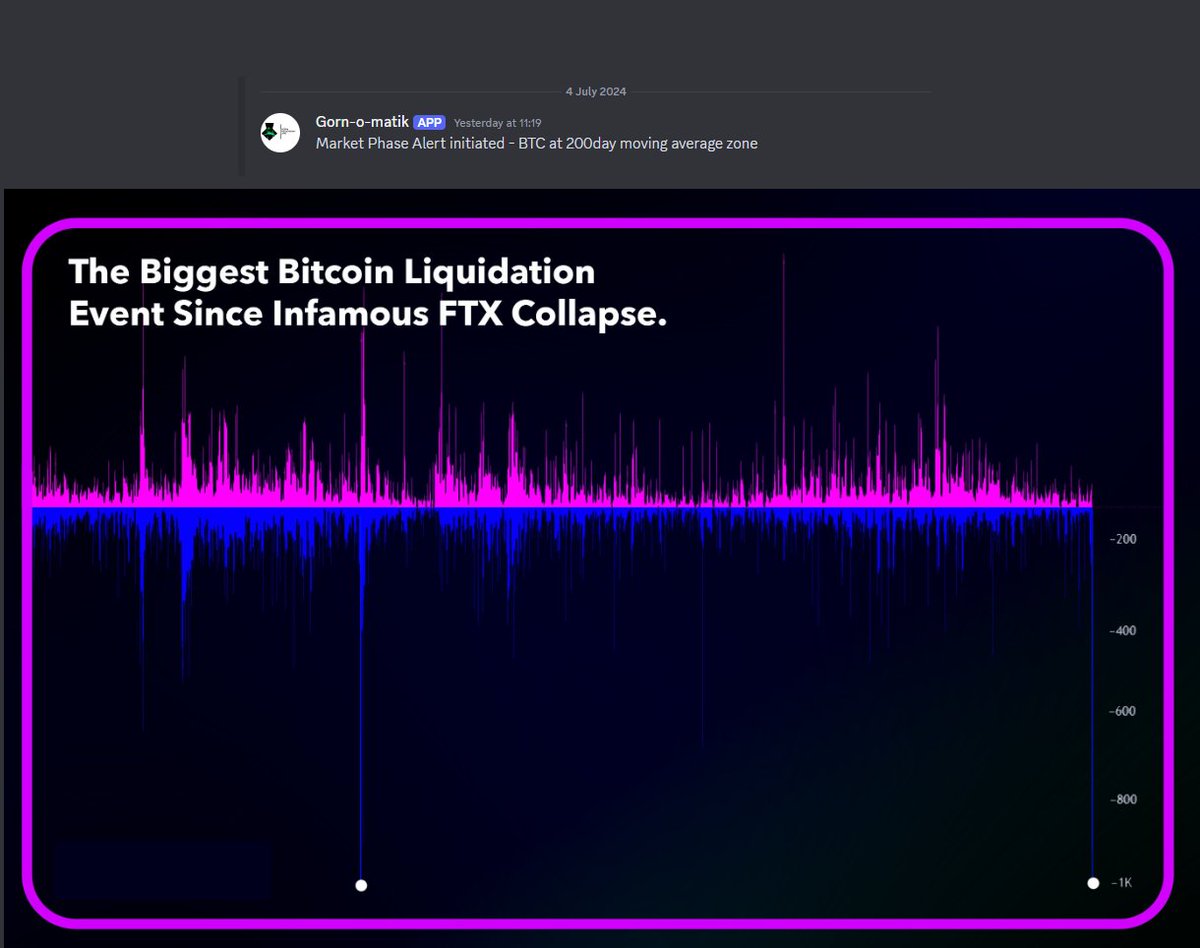The height and width of the screenshot is (948, 1200).
Task: Click the 4 July 2024 date divider
Action: click(595, 91)
